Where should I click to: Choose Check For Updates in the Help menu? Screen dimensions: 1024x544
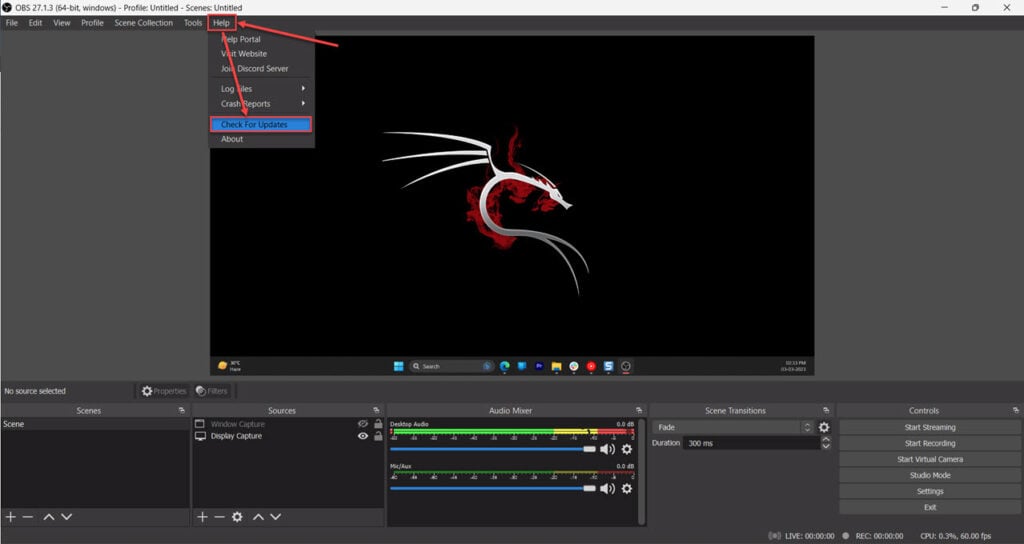tap(261, 124)
